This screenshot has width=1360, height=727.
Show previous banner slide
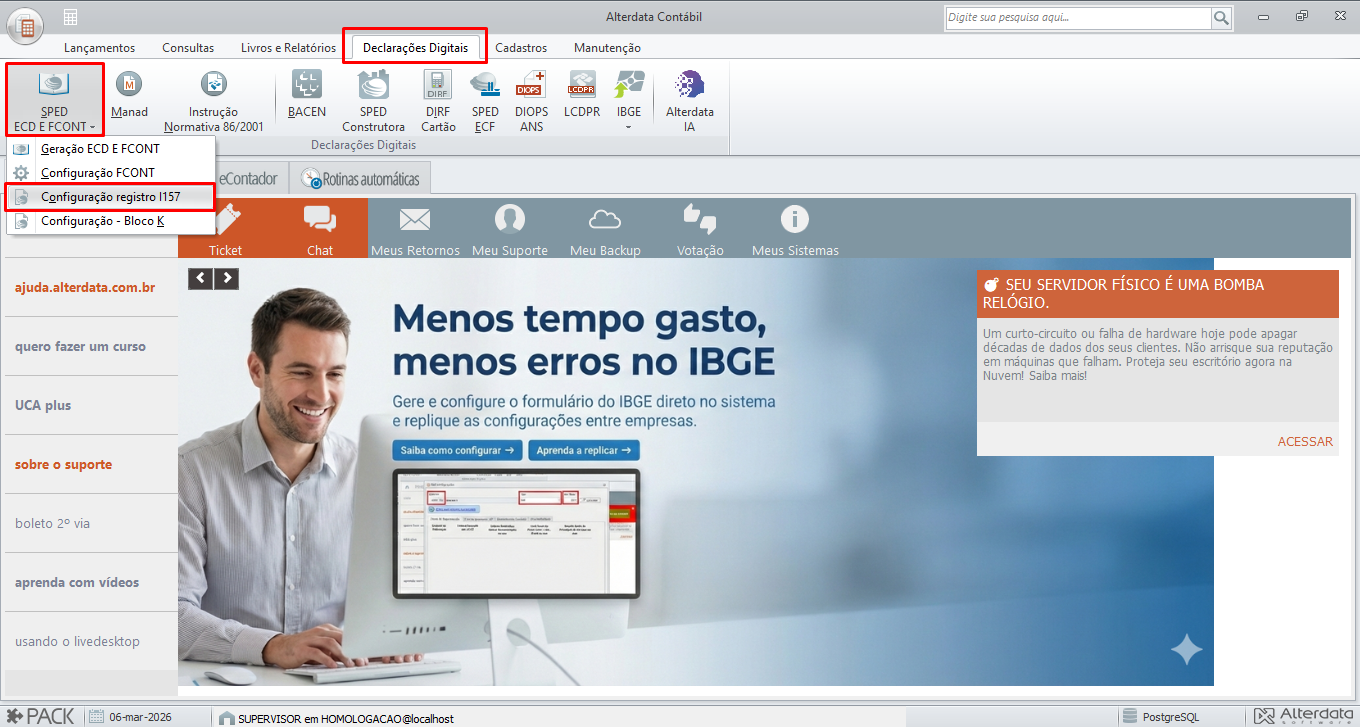[x=201, y=278]
